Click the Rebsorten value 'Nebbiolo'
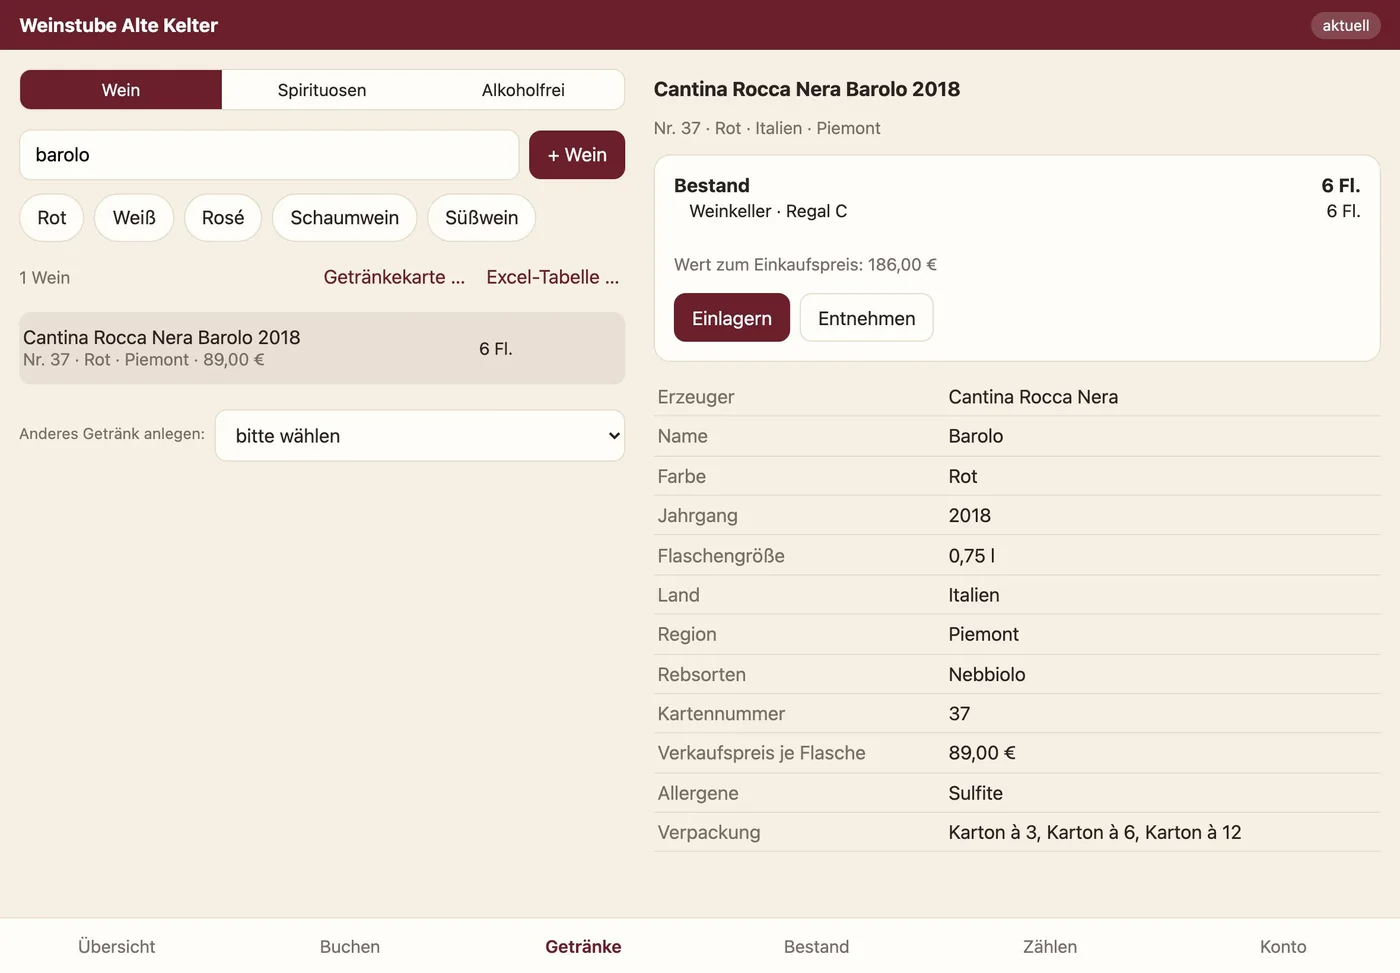Viewport: 1400px width, 973px height. [987, 674]
